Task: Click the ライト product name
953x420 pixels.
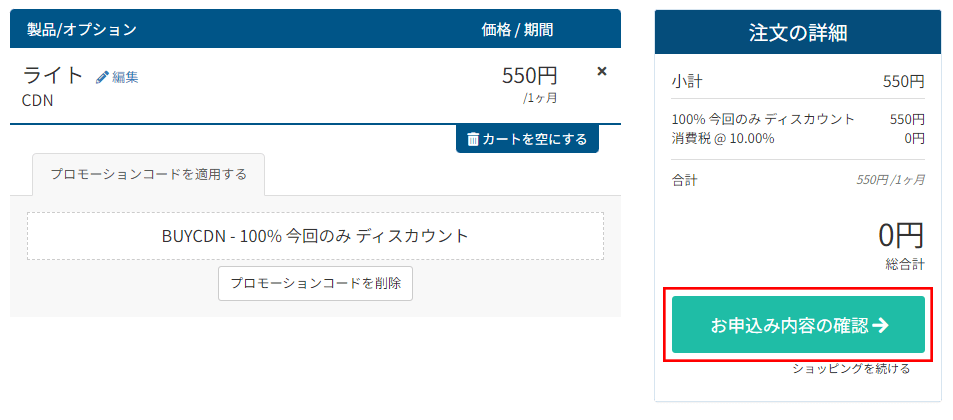Action: (x=54, y=75)
